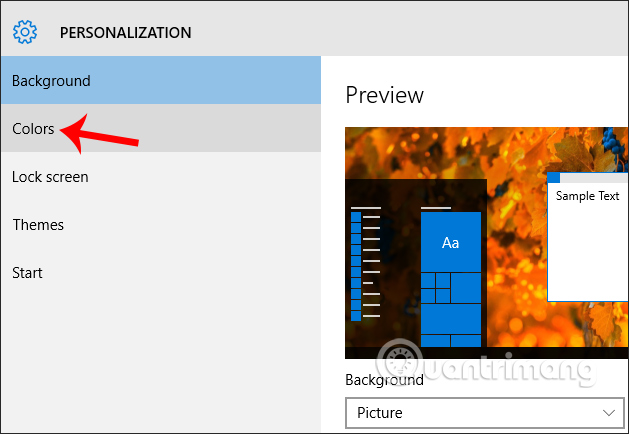Click the top blue square in preview start list
Viewport: 629px width, 434px height.
[x=356, y=214]
